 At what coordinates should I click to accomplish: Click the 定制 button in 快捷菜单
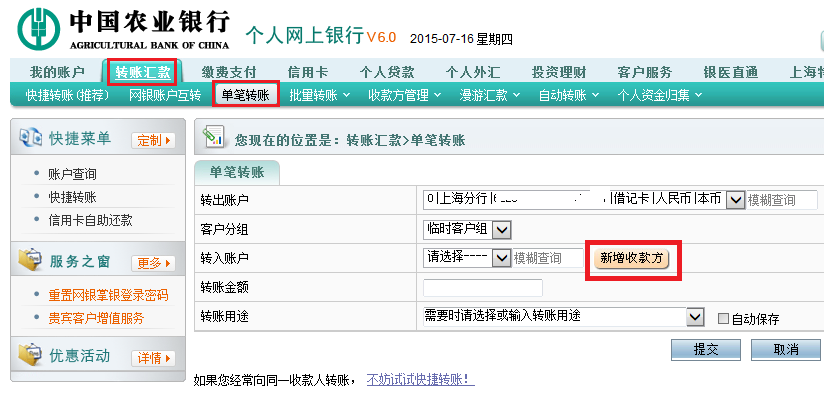(x=153, y=140)
